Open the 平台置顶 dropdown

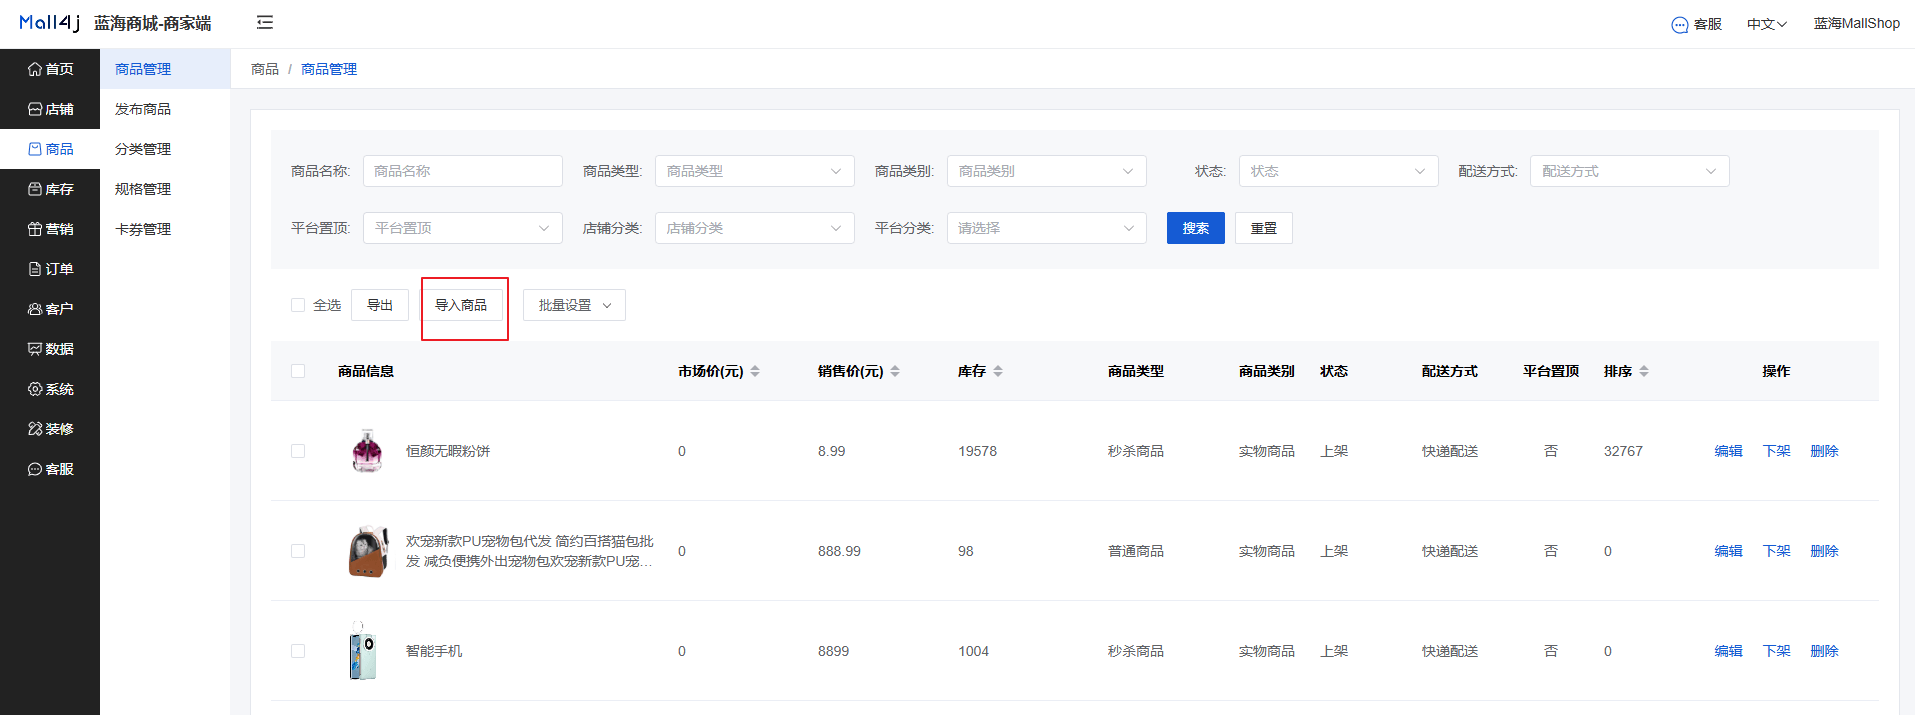[x=463, y=228]
